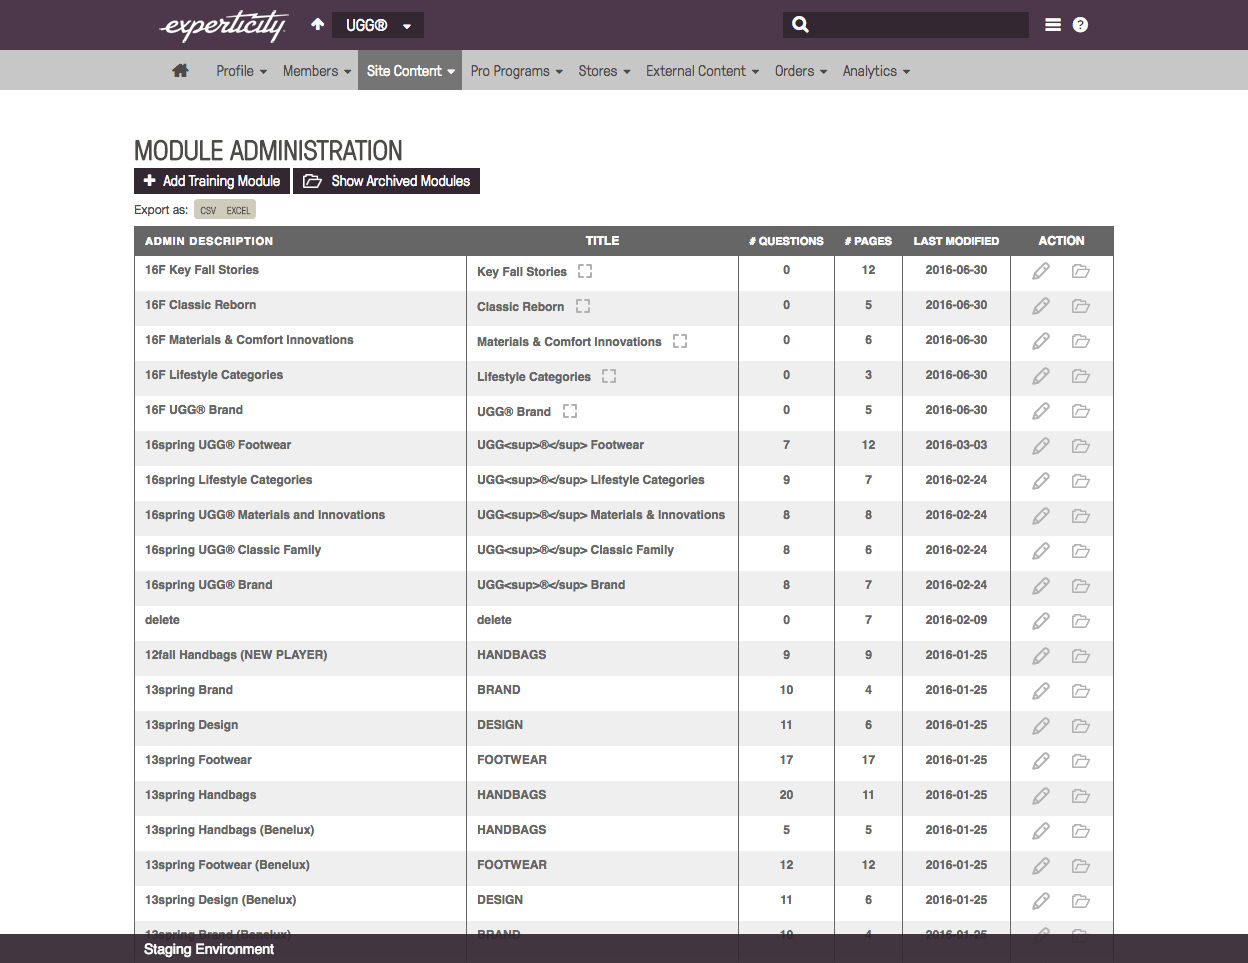
Task: Click Show Archived Modules button
Action: tap(386, 181)
